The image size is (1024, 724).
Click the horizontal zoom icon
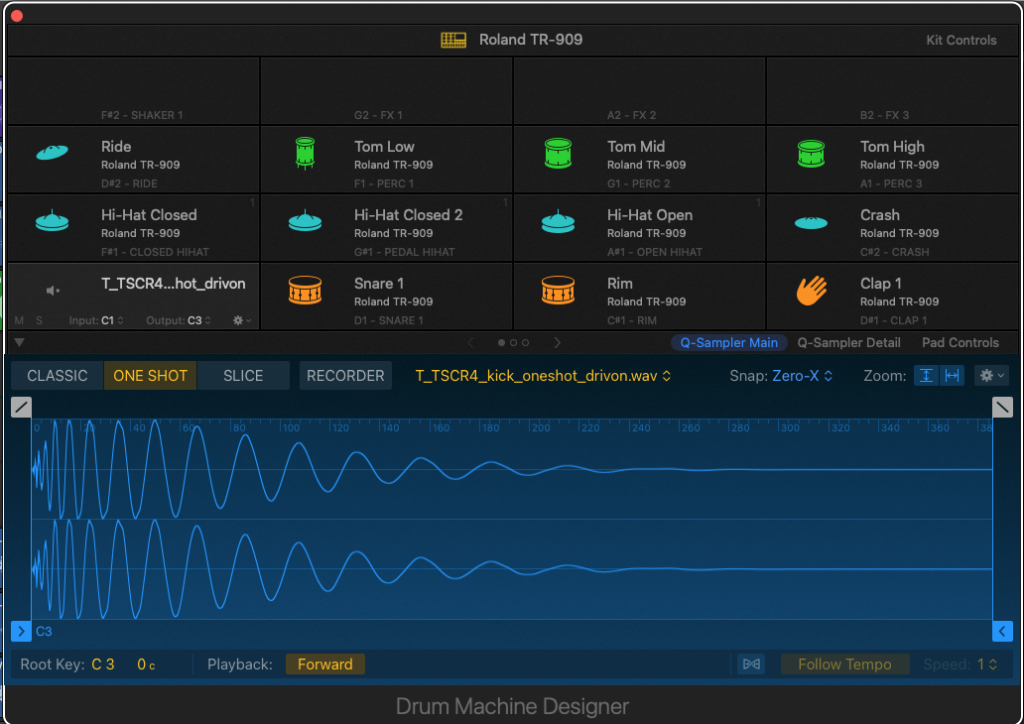point(952,375)
